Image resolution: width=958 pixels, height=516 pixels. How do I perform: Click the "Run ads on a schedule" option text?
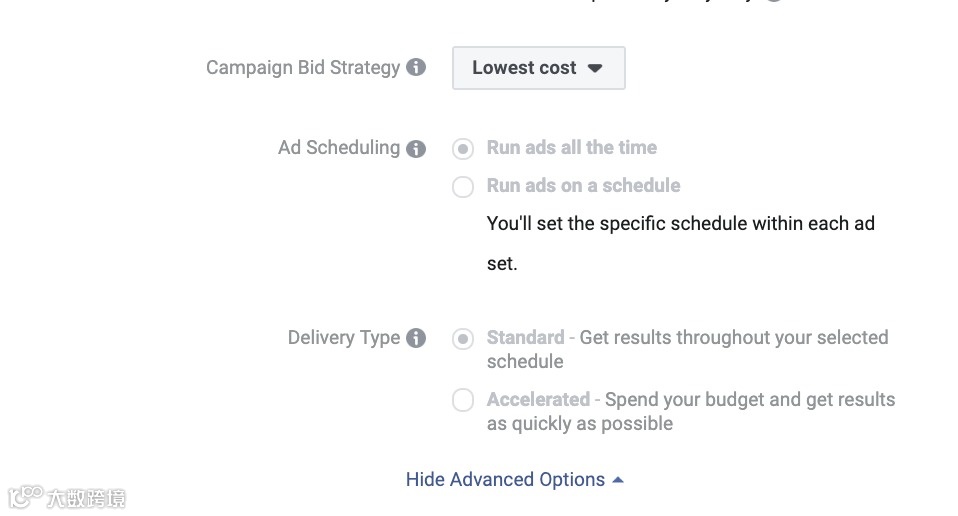(583, 186)
